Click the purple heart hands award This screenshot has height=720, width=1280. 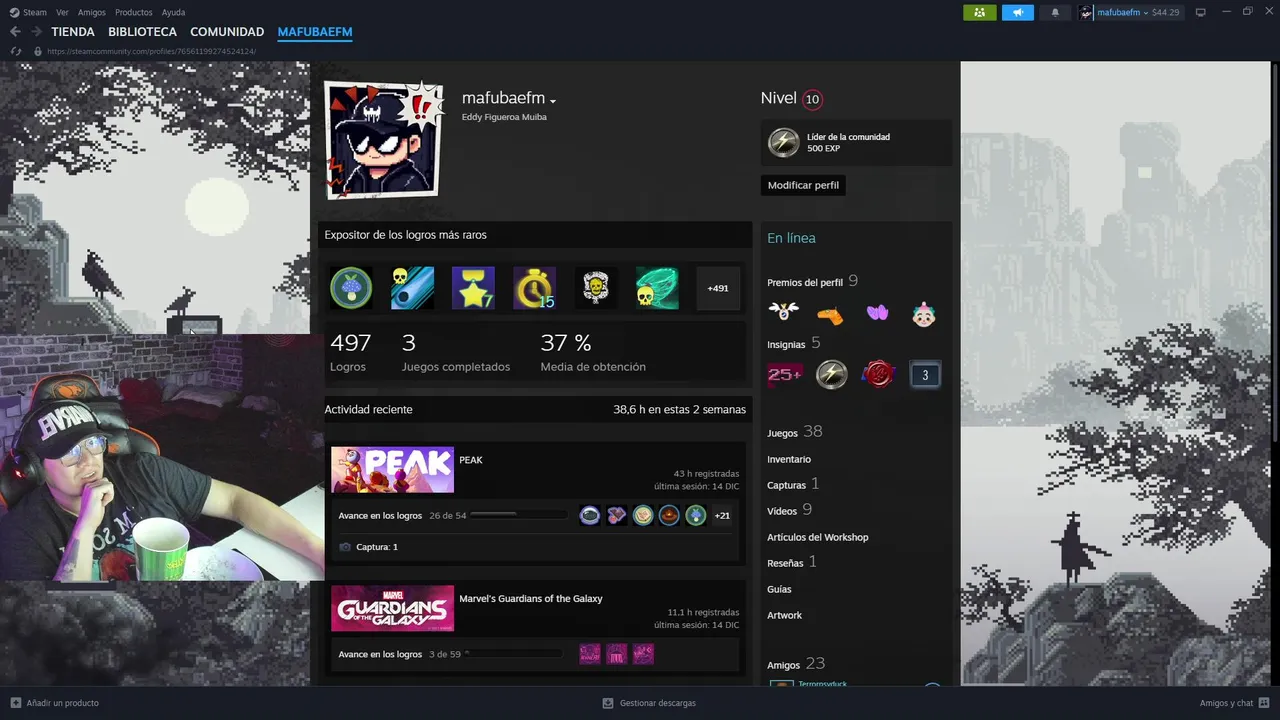(877, 313)
